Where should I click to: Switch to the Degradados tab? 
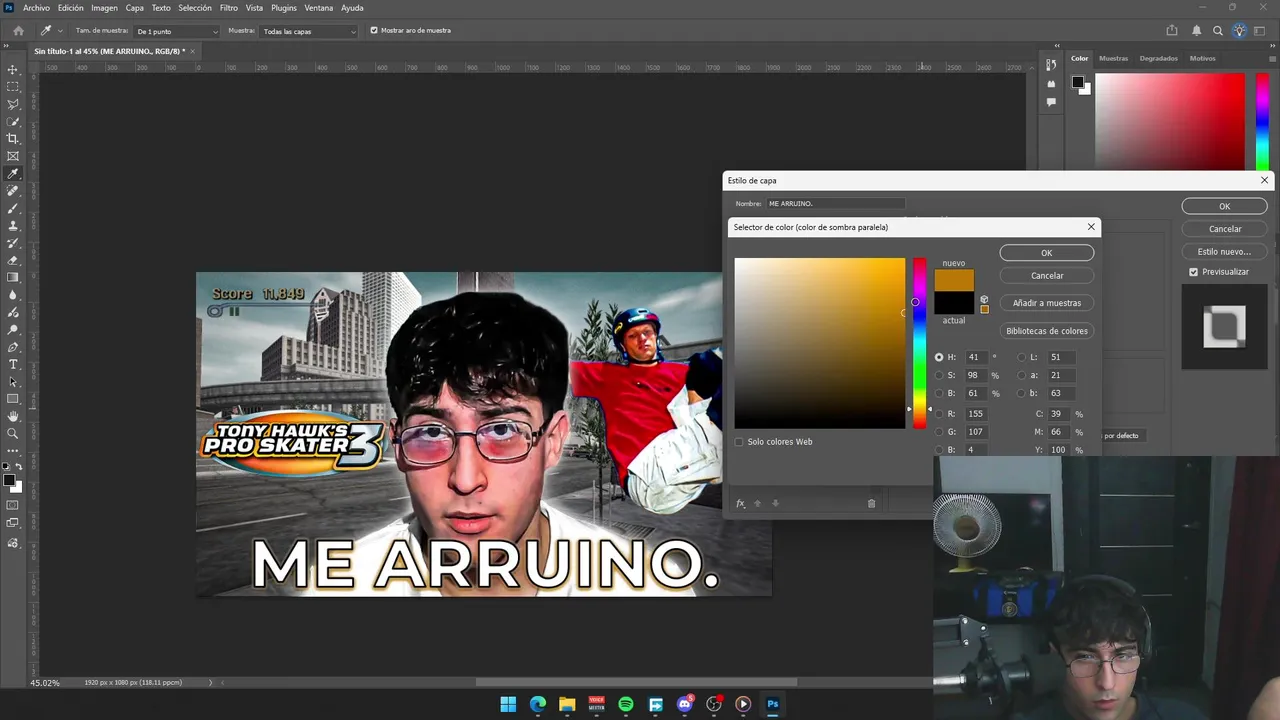[1158, 58]
